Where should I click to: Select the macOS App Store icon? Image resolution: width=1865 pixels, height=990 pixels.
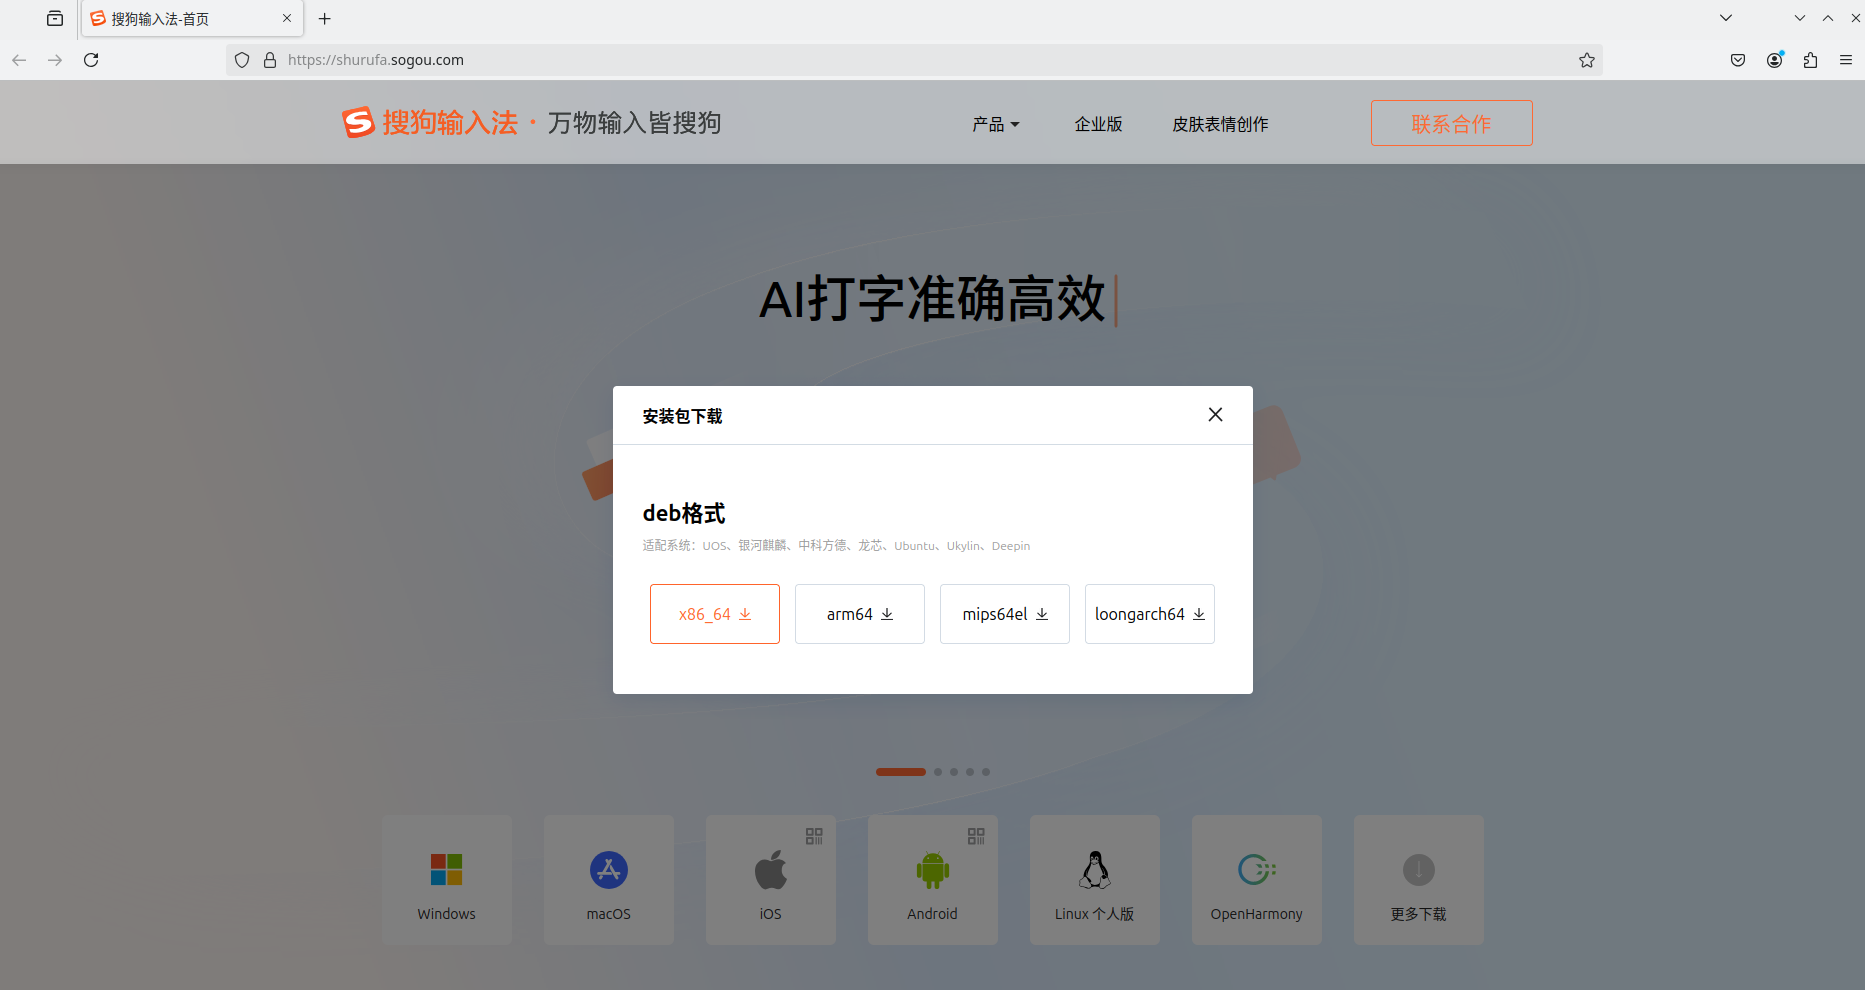(x=608, y=870)
